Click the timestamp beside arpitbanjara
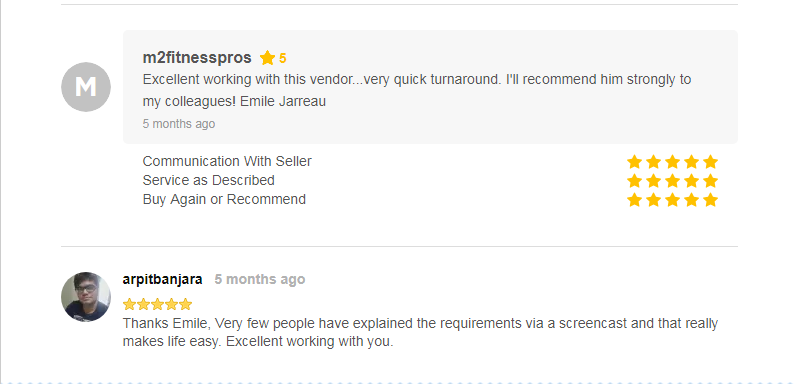This screenshot has height=384, width=796. point(260,279)
